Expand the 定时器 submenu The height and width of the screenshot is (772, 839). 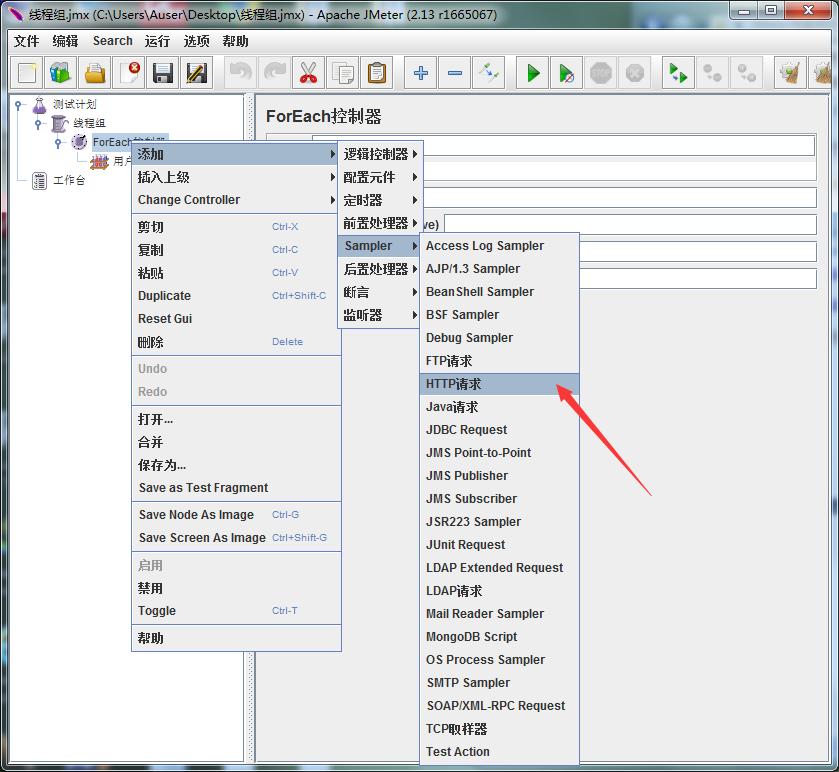pos(380,200)
